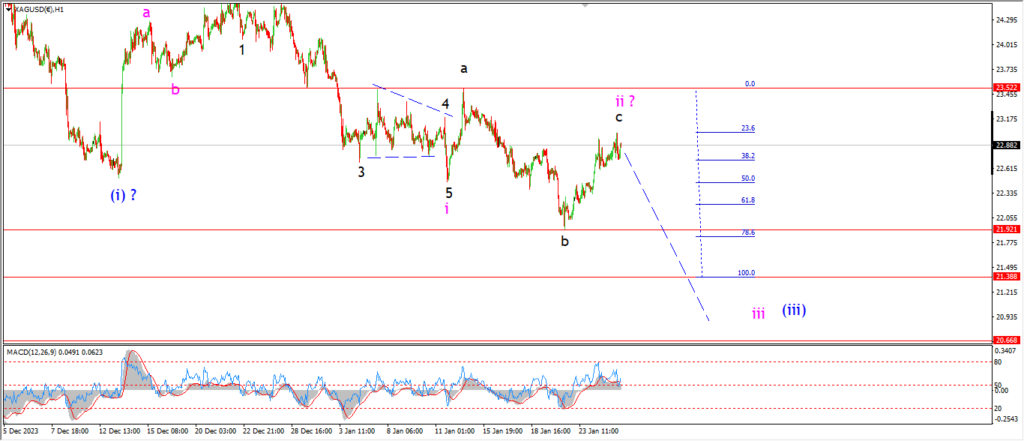Click the -0.2543 MACD scale value
The width and height of the screenshot is (1024, 441).
tap(1006, 419)
